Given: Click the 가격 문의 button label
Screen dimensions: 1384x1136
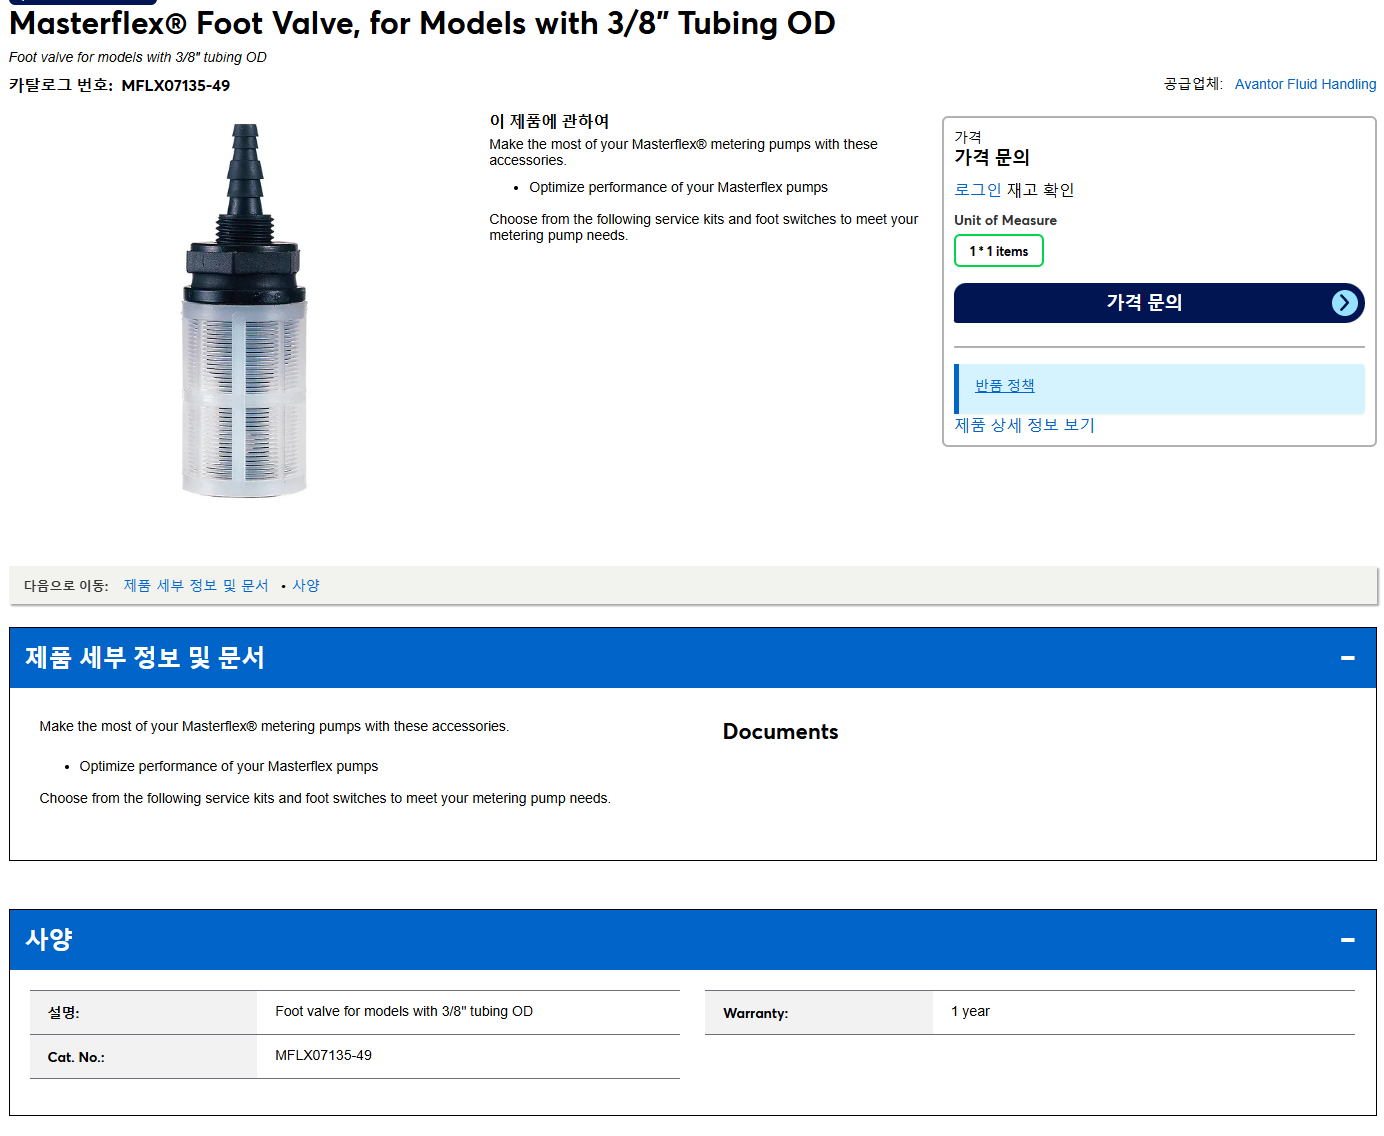Looking at the screenshot, I should point(1144,303).
